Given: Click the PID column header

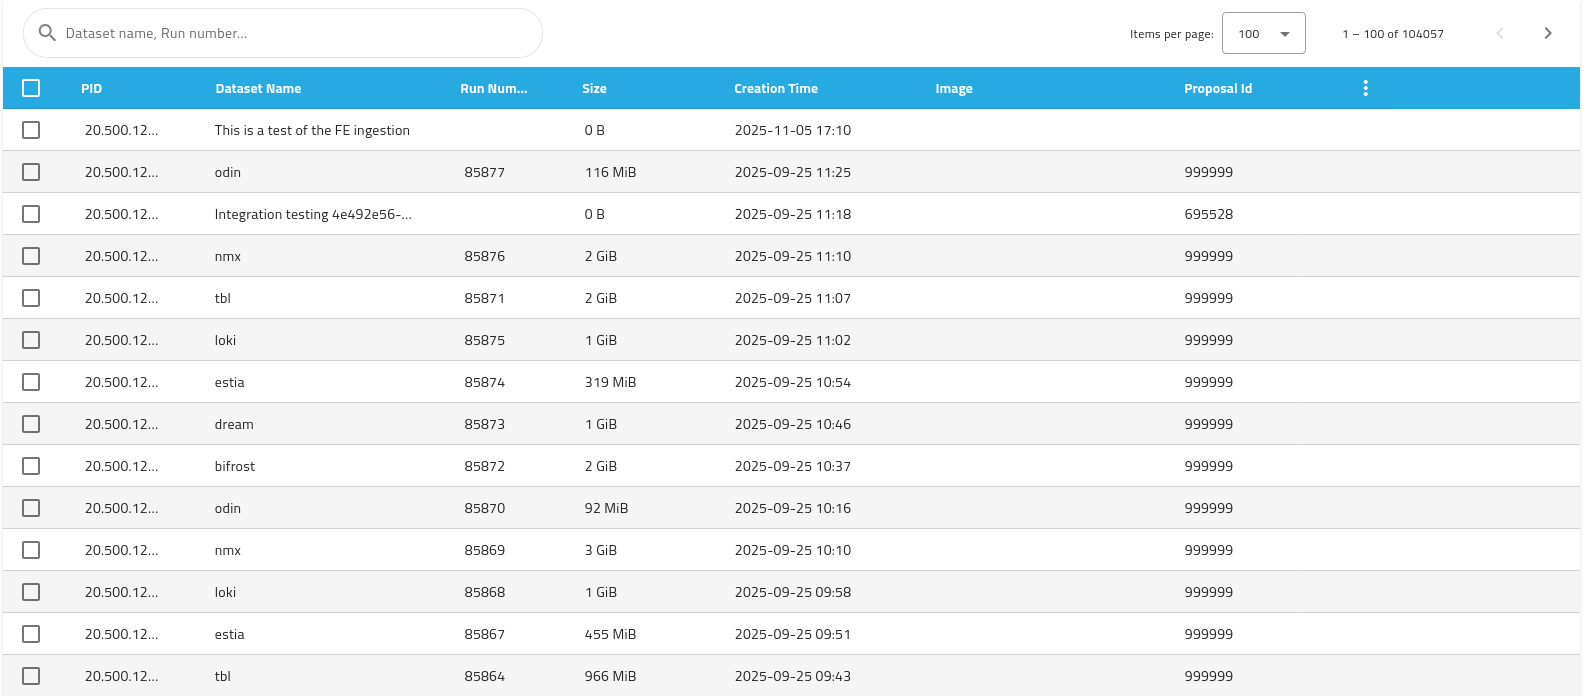Looking at the screenshot, I should pos(91,88).
